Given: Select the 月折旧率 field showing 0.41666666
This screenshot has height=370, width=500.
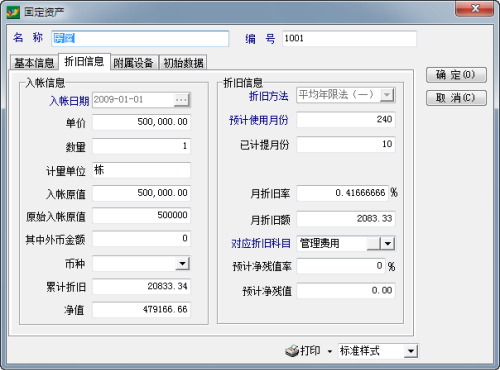Looking at the screenshot, I should 343,193.
